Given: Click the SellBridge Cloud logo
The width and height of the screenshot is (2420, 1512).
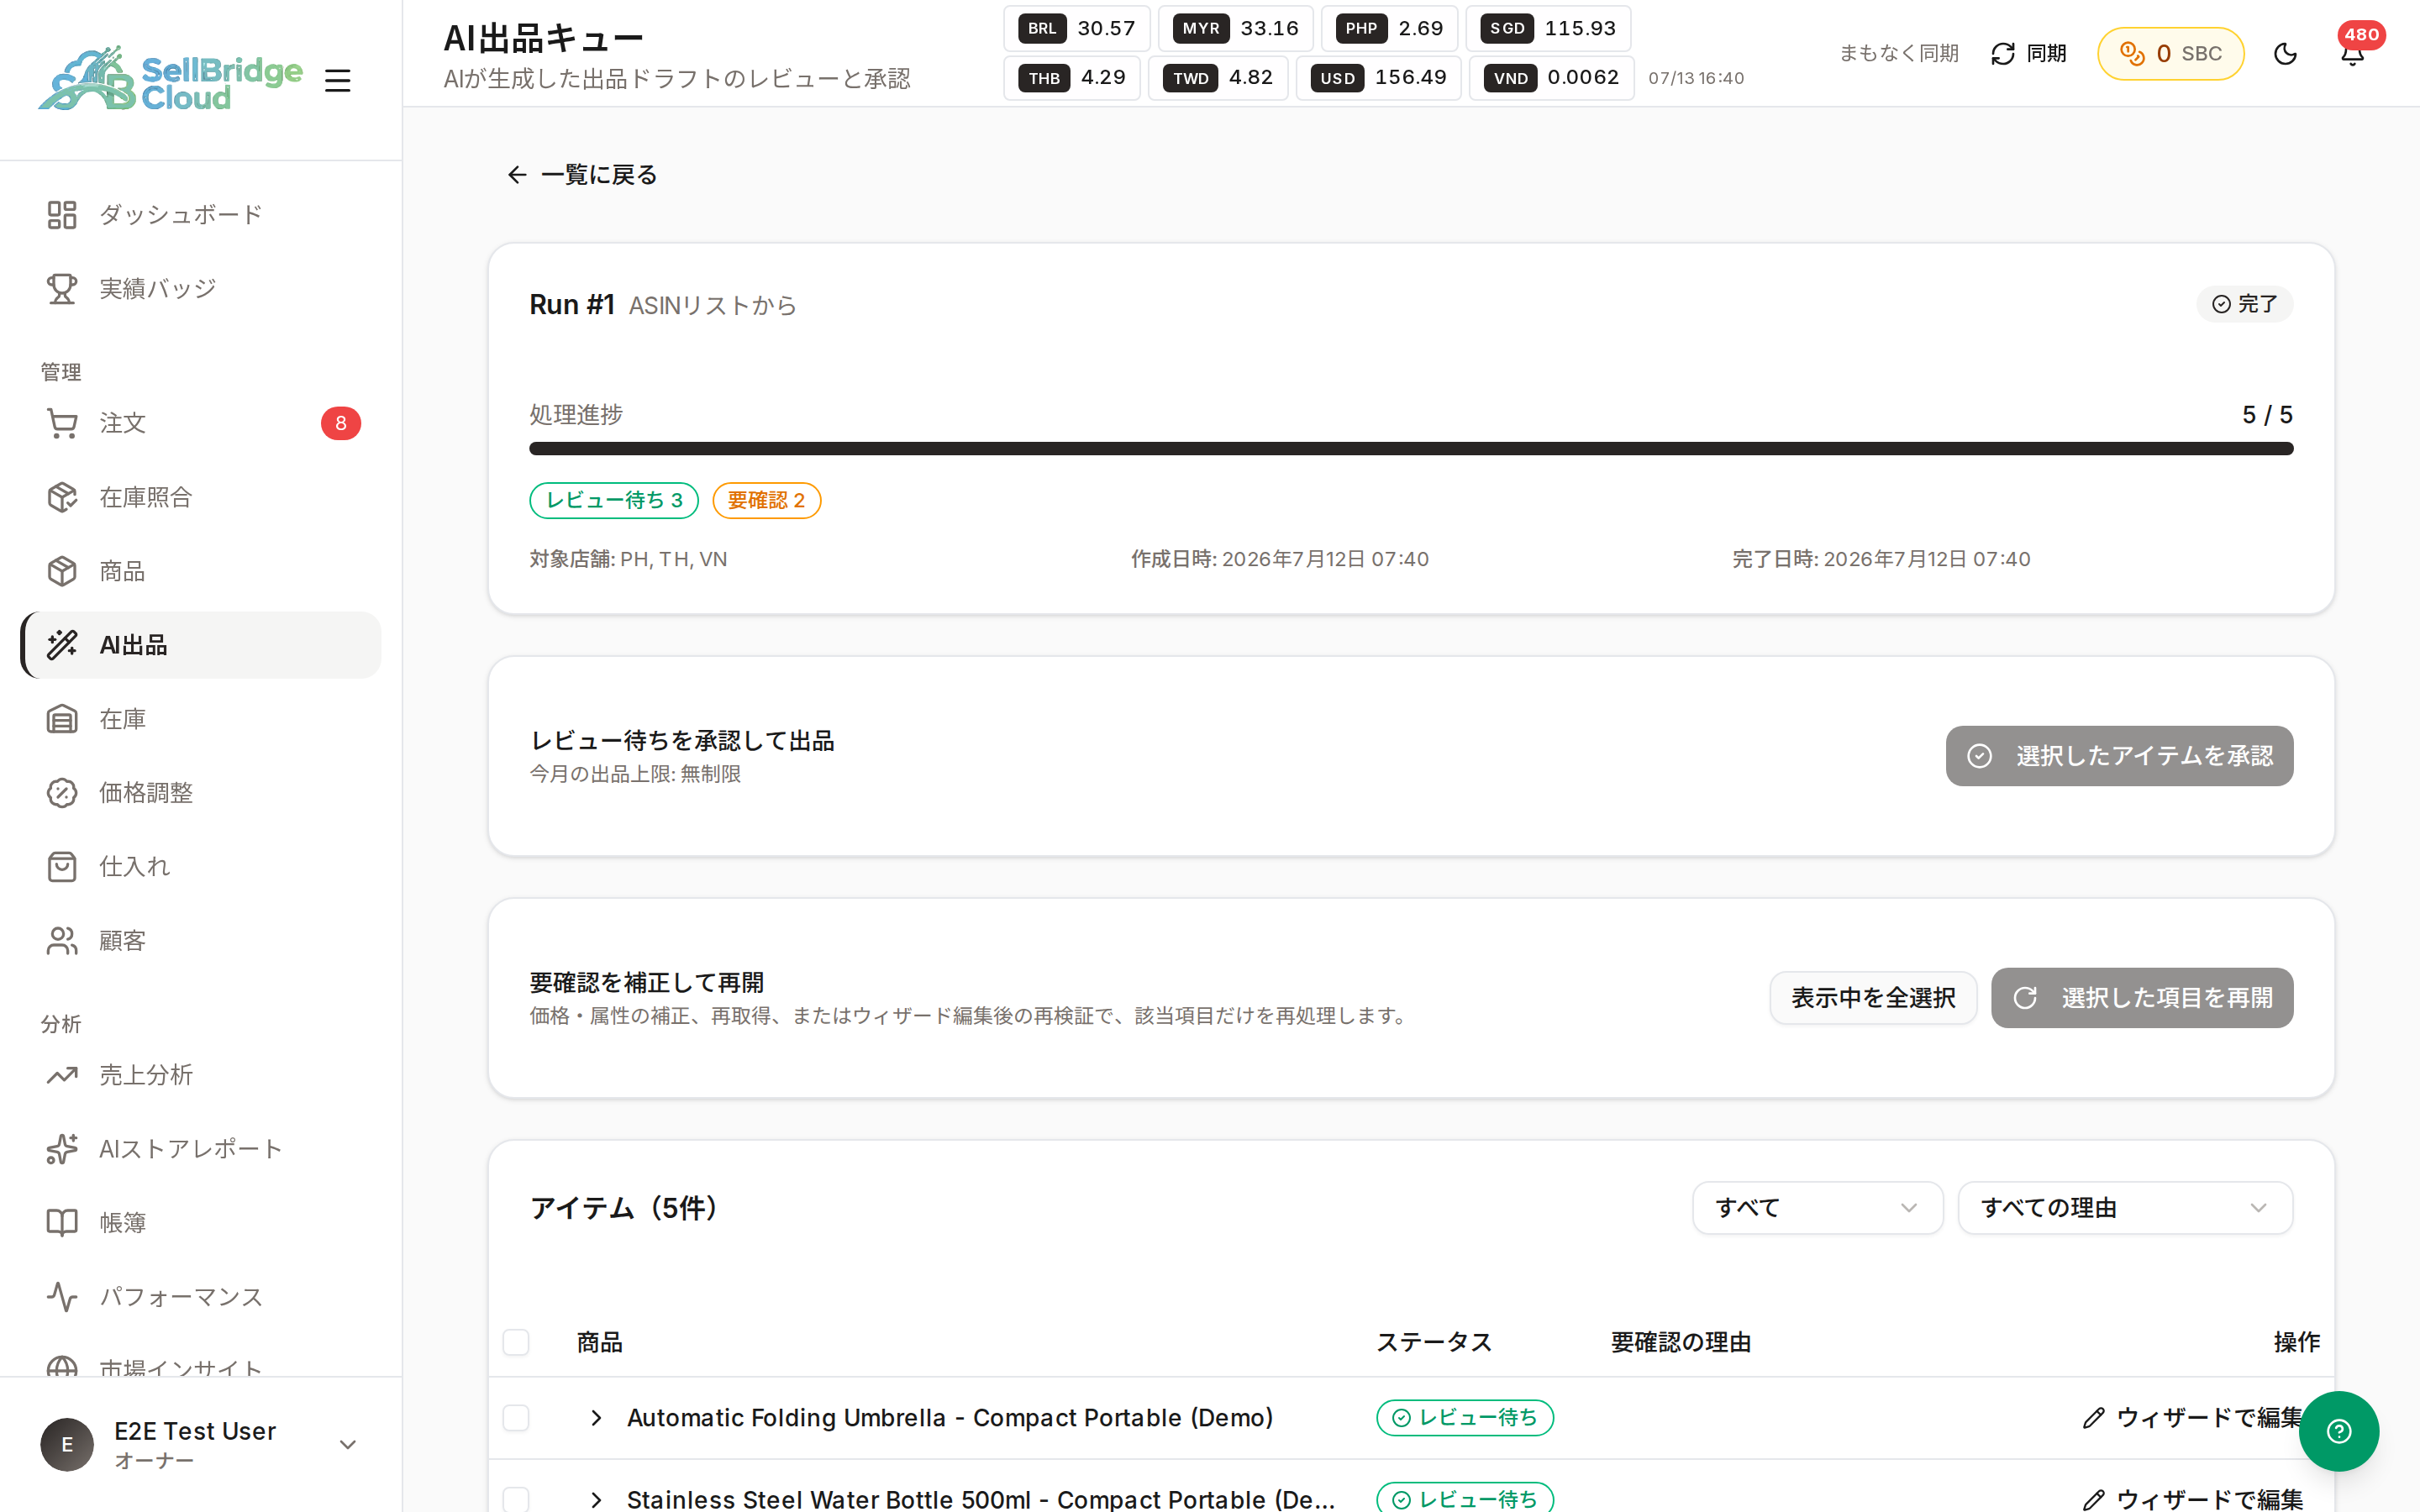Looking at the screenshot, I should (x=170, y=79).
